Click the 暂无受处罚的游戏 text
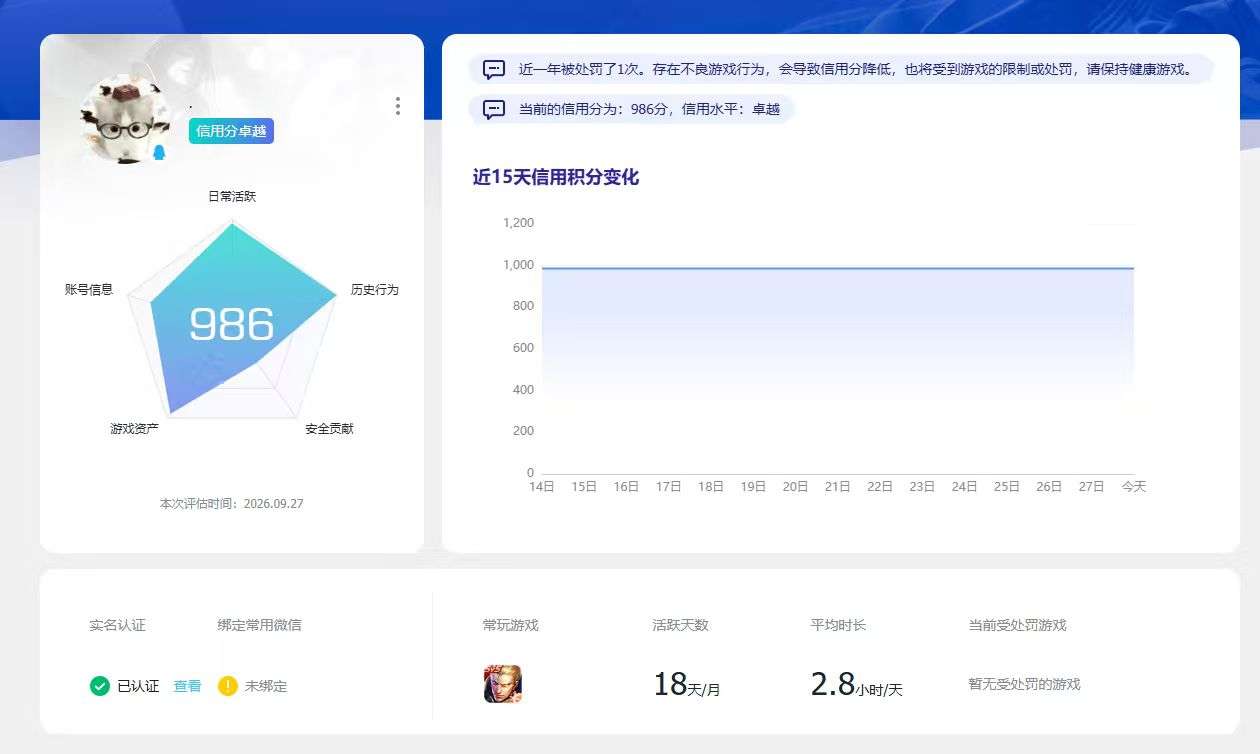The width and height of the screenshot is (1260, 754). click(1024, 685)
